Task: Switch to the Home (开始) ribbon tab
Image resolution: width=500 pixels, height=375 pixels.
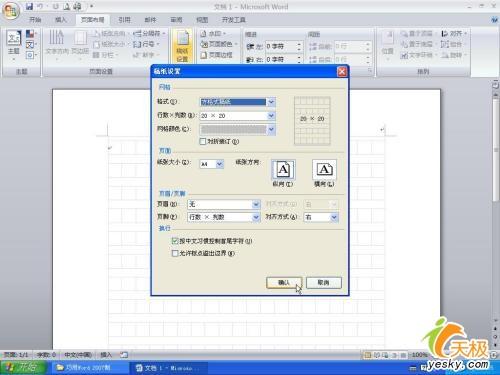Action: point(35,20)
